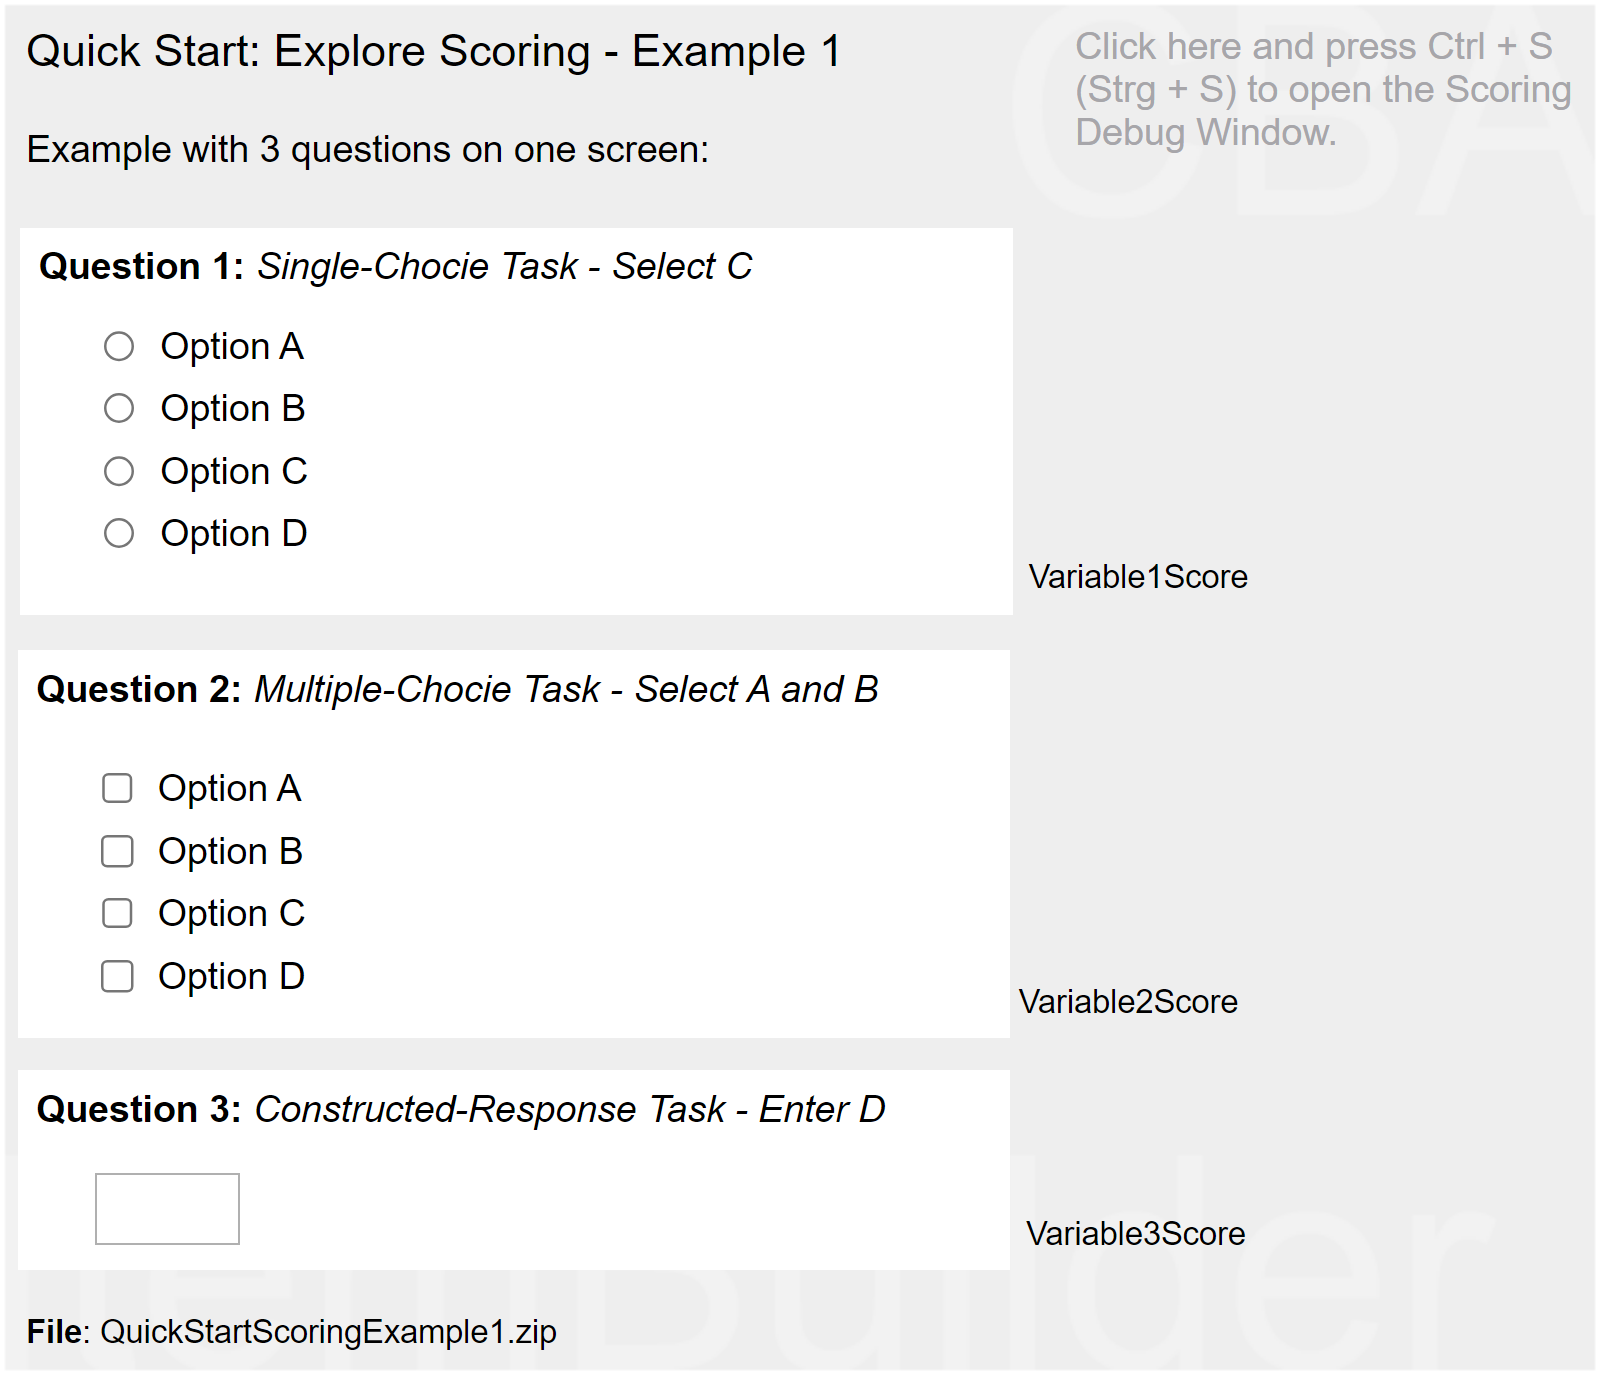1600x1375 pixels.
Task: Click the 'Option C' label text in Question 2
Action: 231,914
